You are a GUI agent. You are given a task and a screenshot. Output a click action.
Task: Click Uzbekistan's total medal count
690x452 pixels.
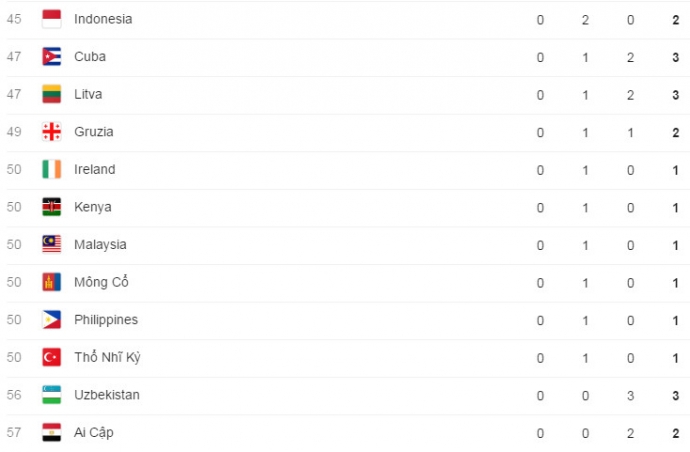pyautogui.click(x=676, y=395)
